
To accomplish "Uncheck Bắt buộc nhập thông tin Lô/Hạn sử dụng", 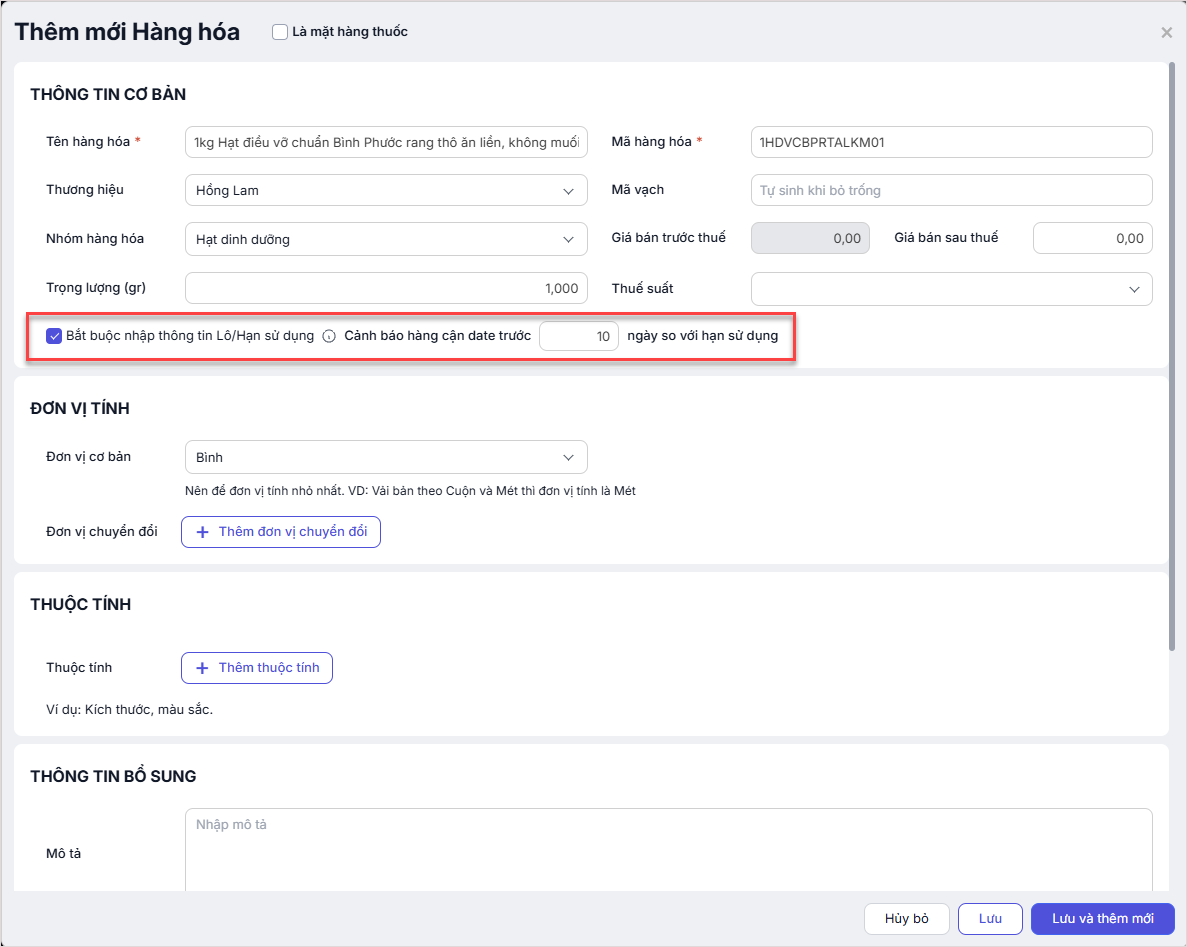I will pos(55,336).
